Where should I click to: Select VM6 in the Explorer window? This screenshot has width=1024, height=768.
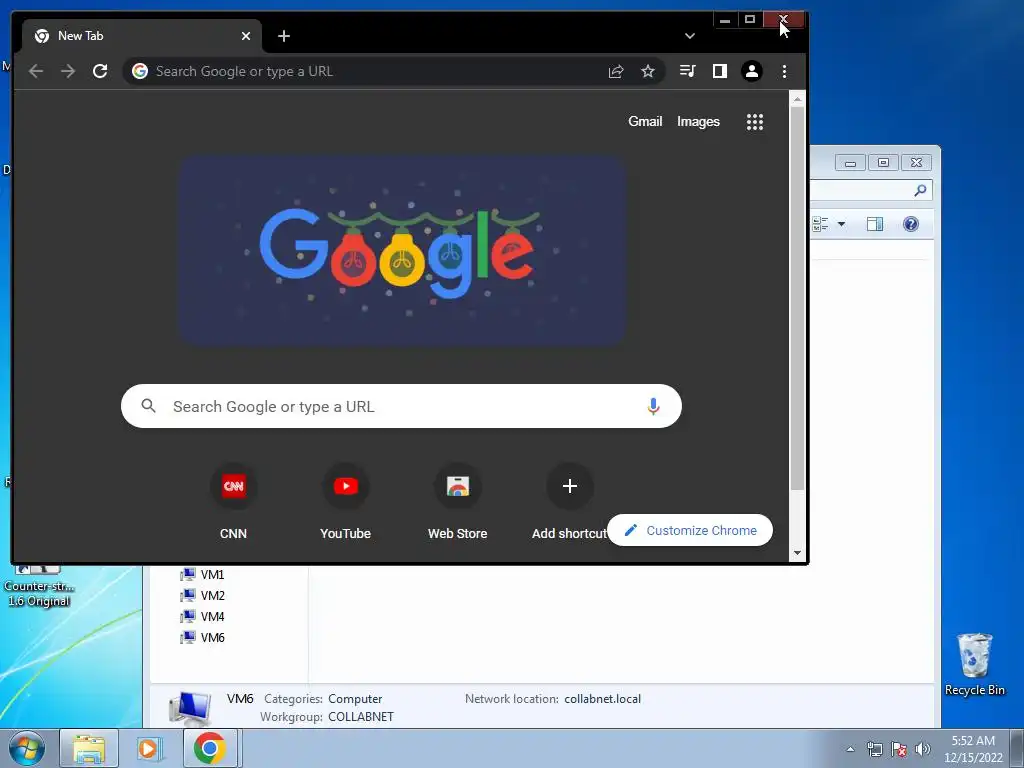[202, 637]
